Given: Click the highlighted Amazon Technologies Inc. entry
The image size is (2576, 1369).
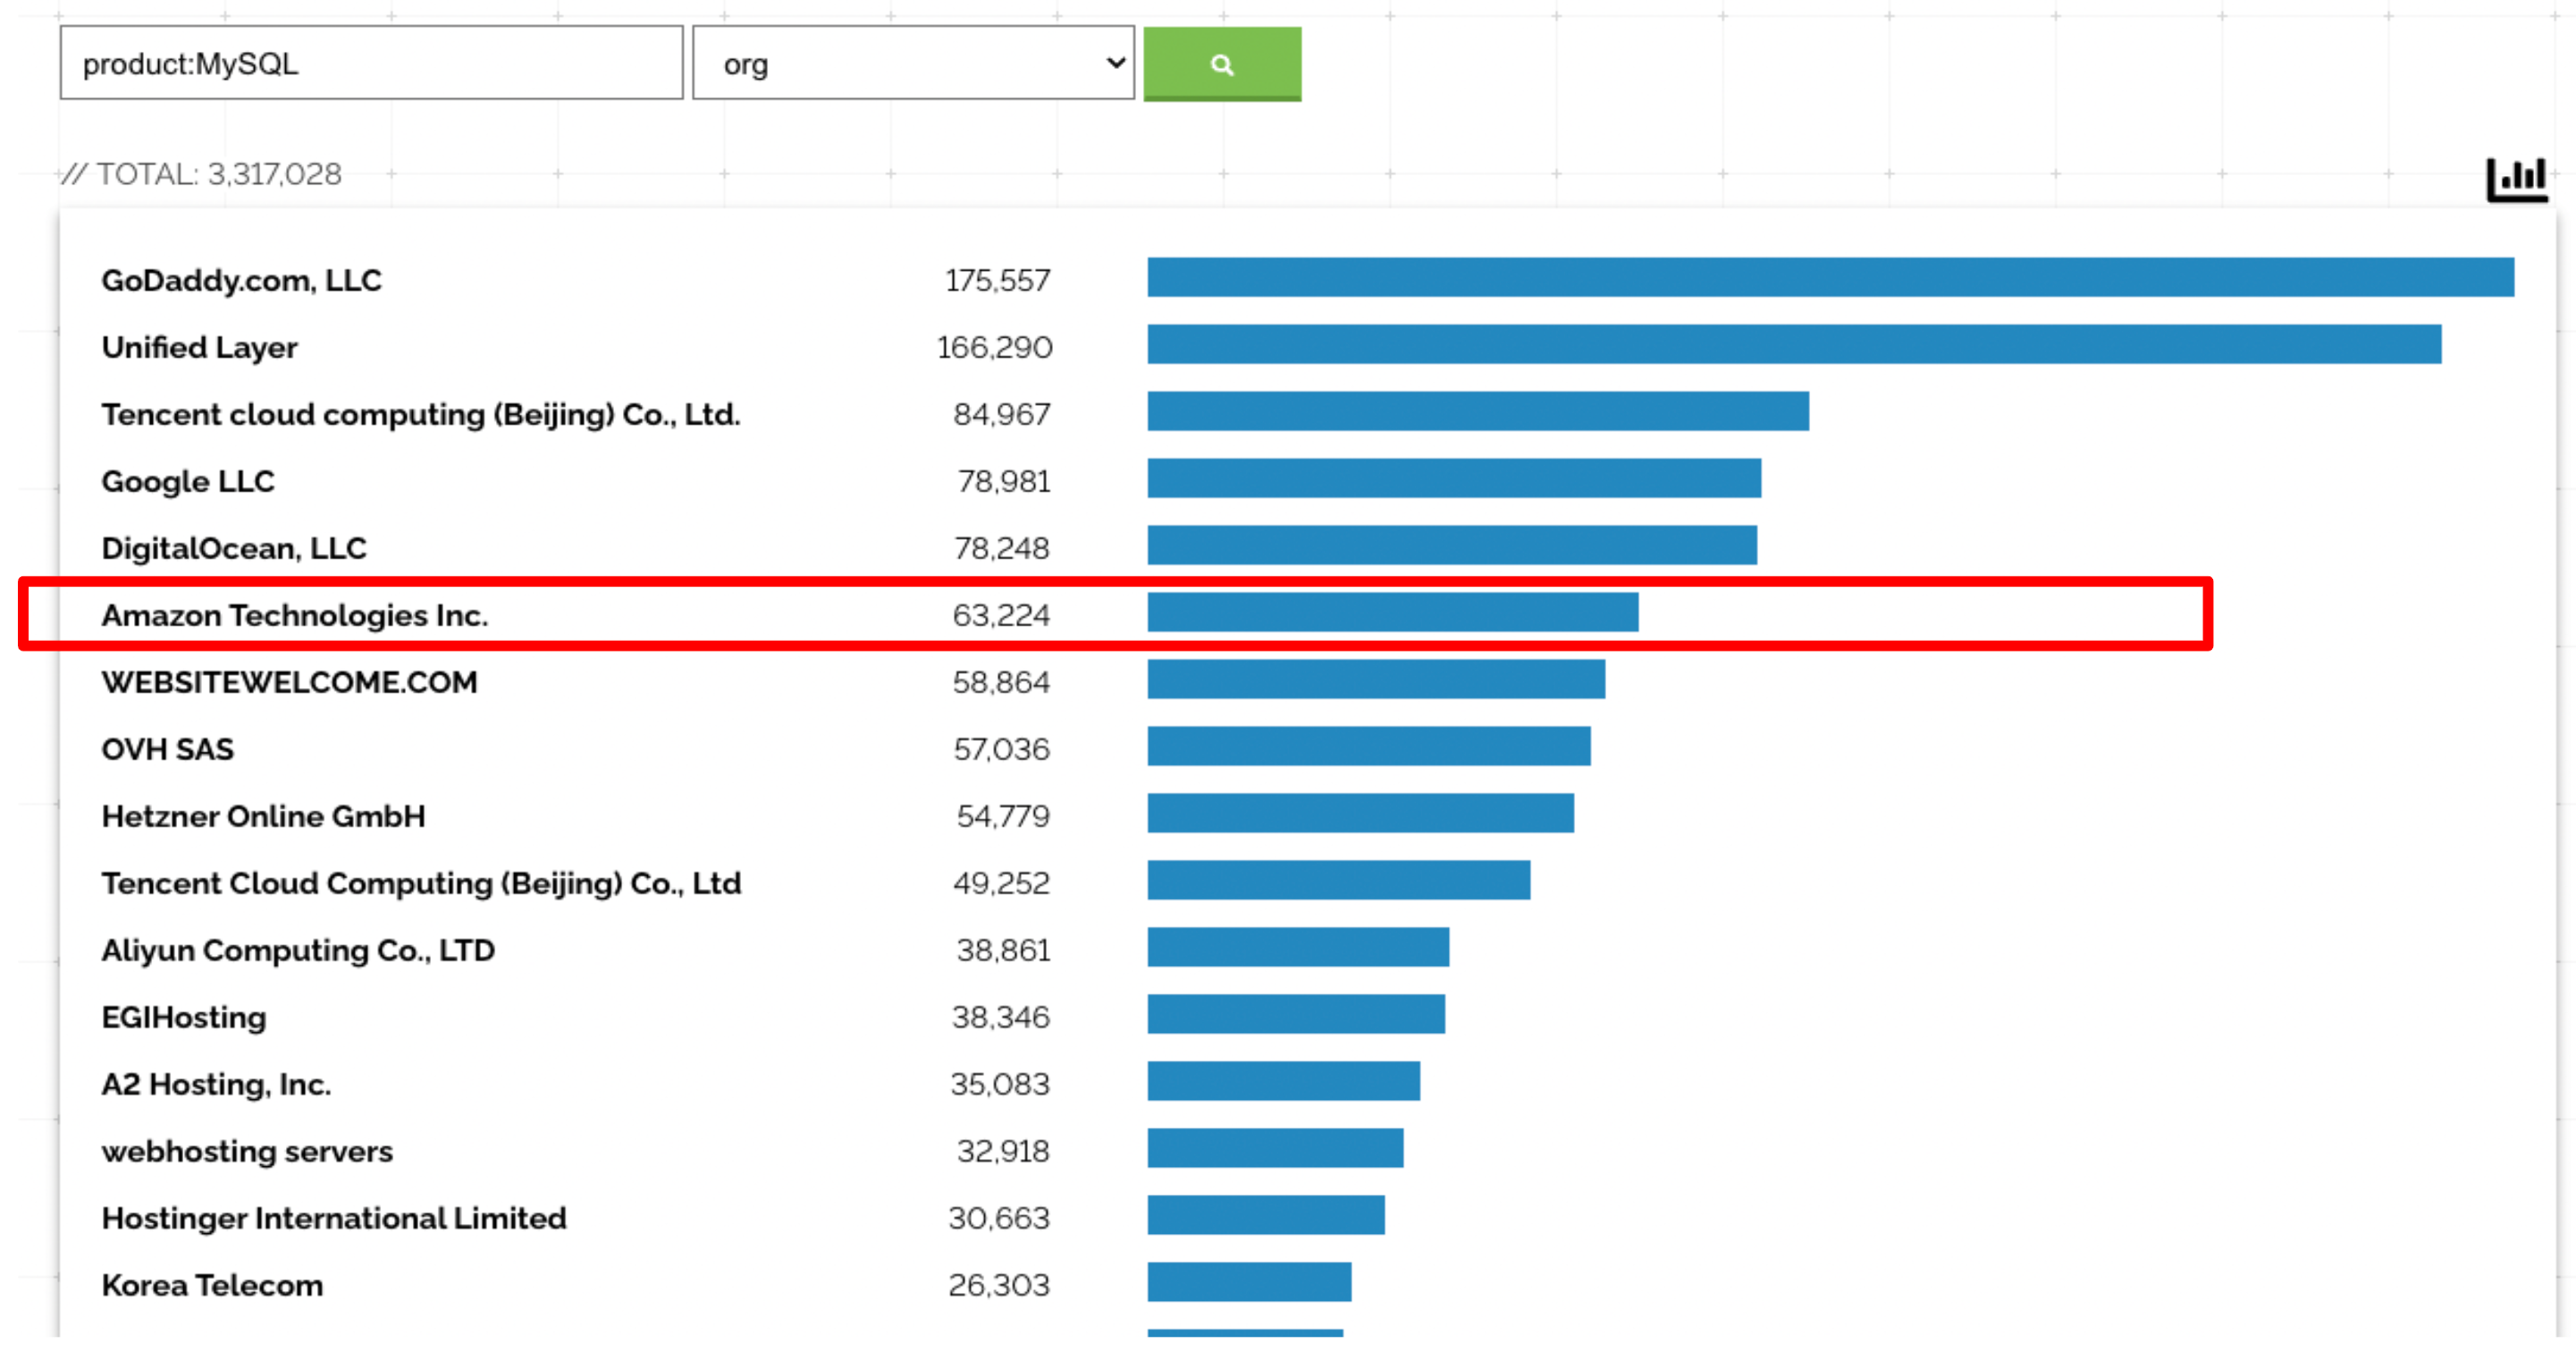Looking at the screenshot, I should (x=295, y=615).
